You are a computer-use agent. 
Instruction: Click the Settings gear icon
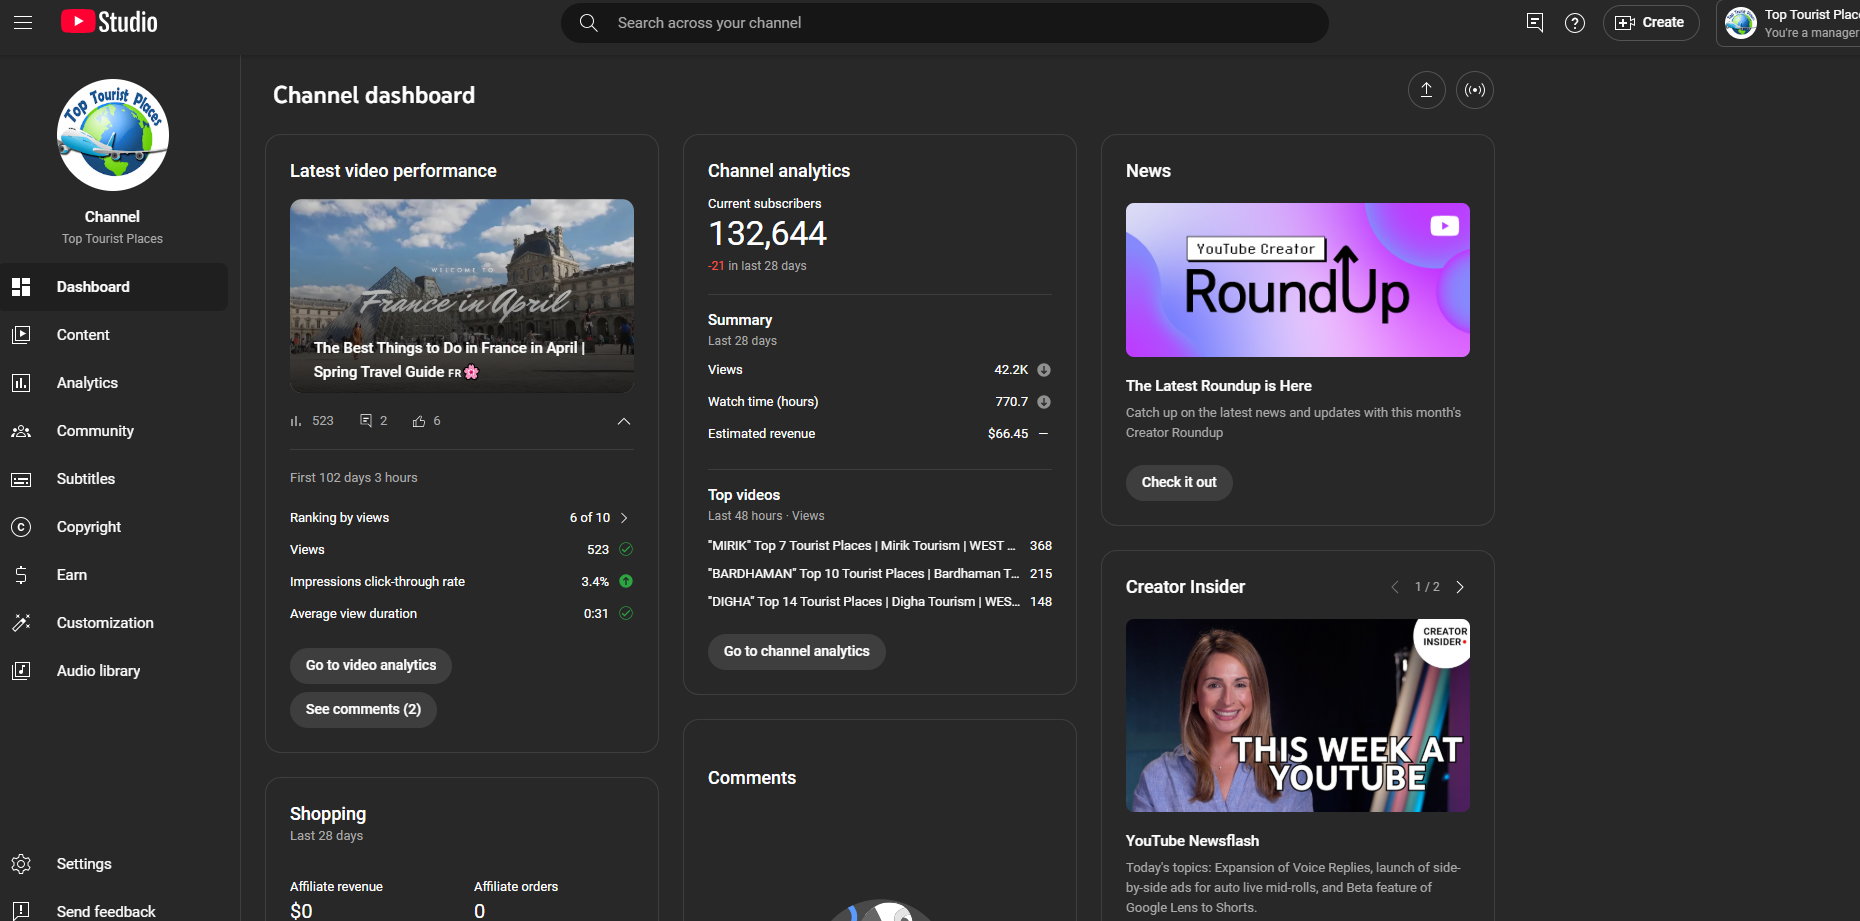click(x=21, y=864)
